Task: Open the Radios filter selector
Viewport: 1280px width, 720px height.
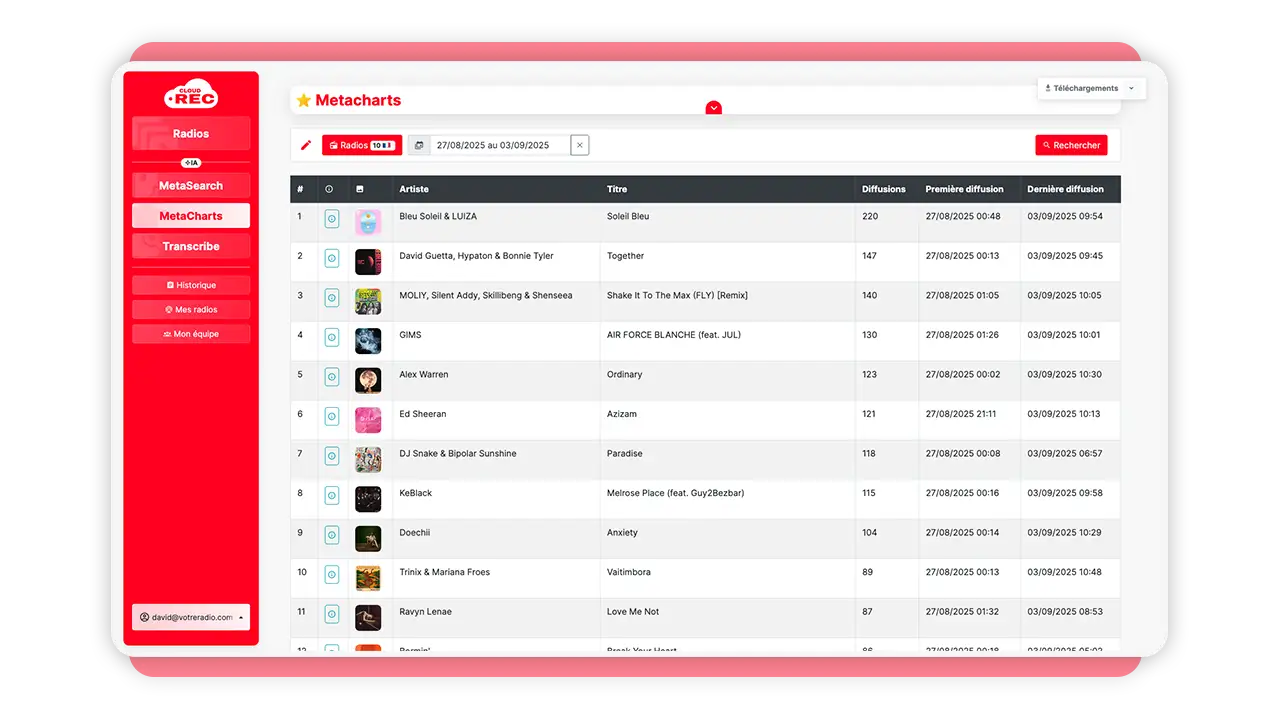Action: point(362,145)
